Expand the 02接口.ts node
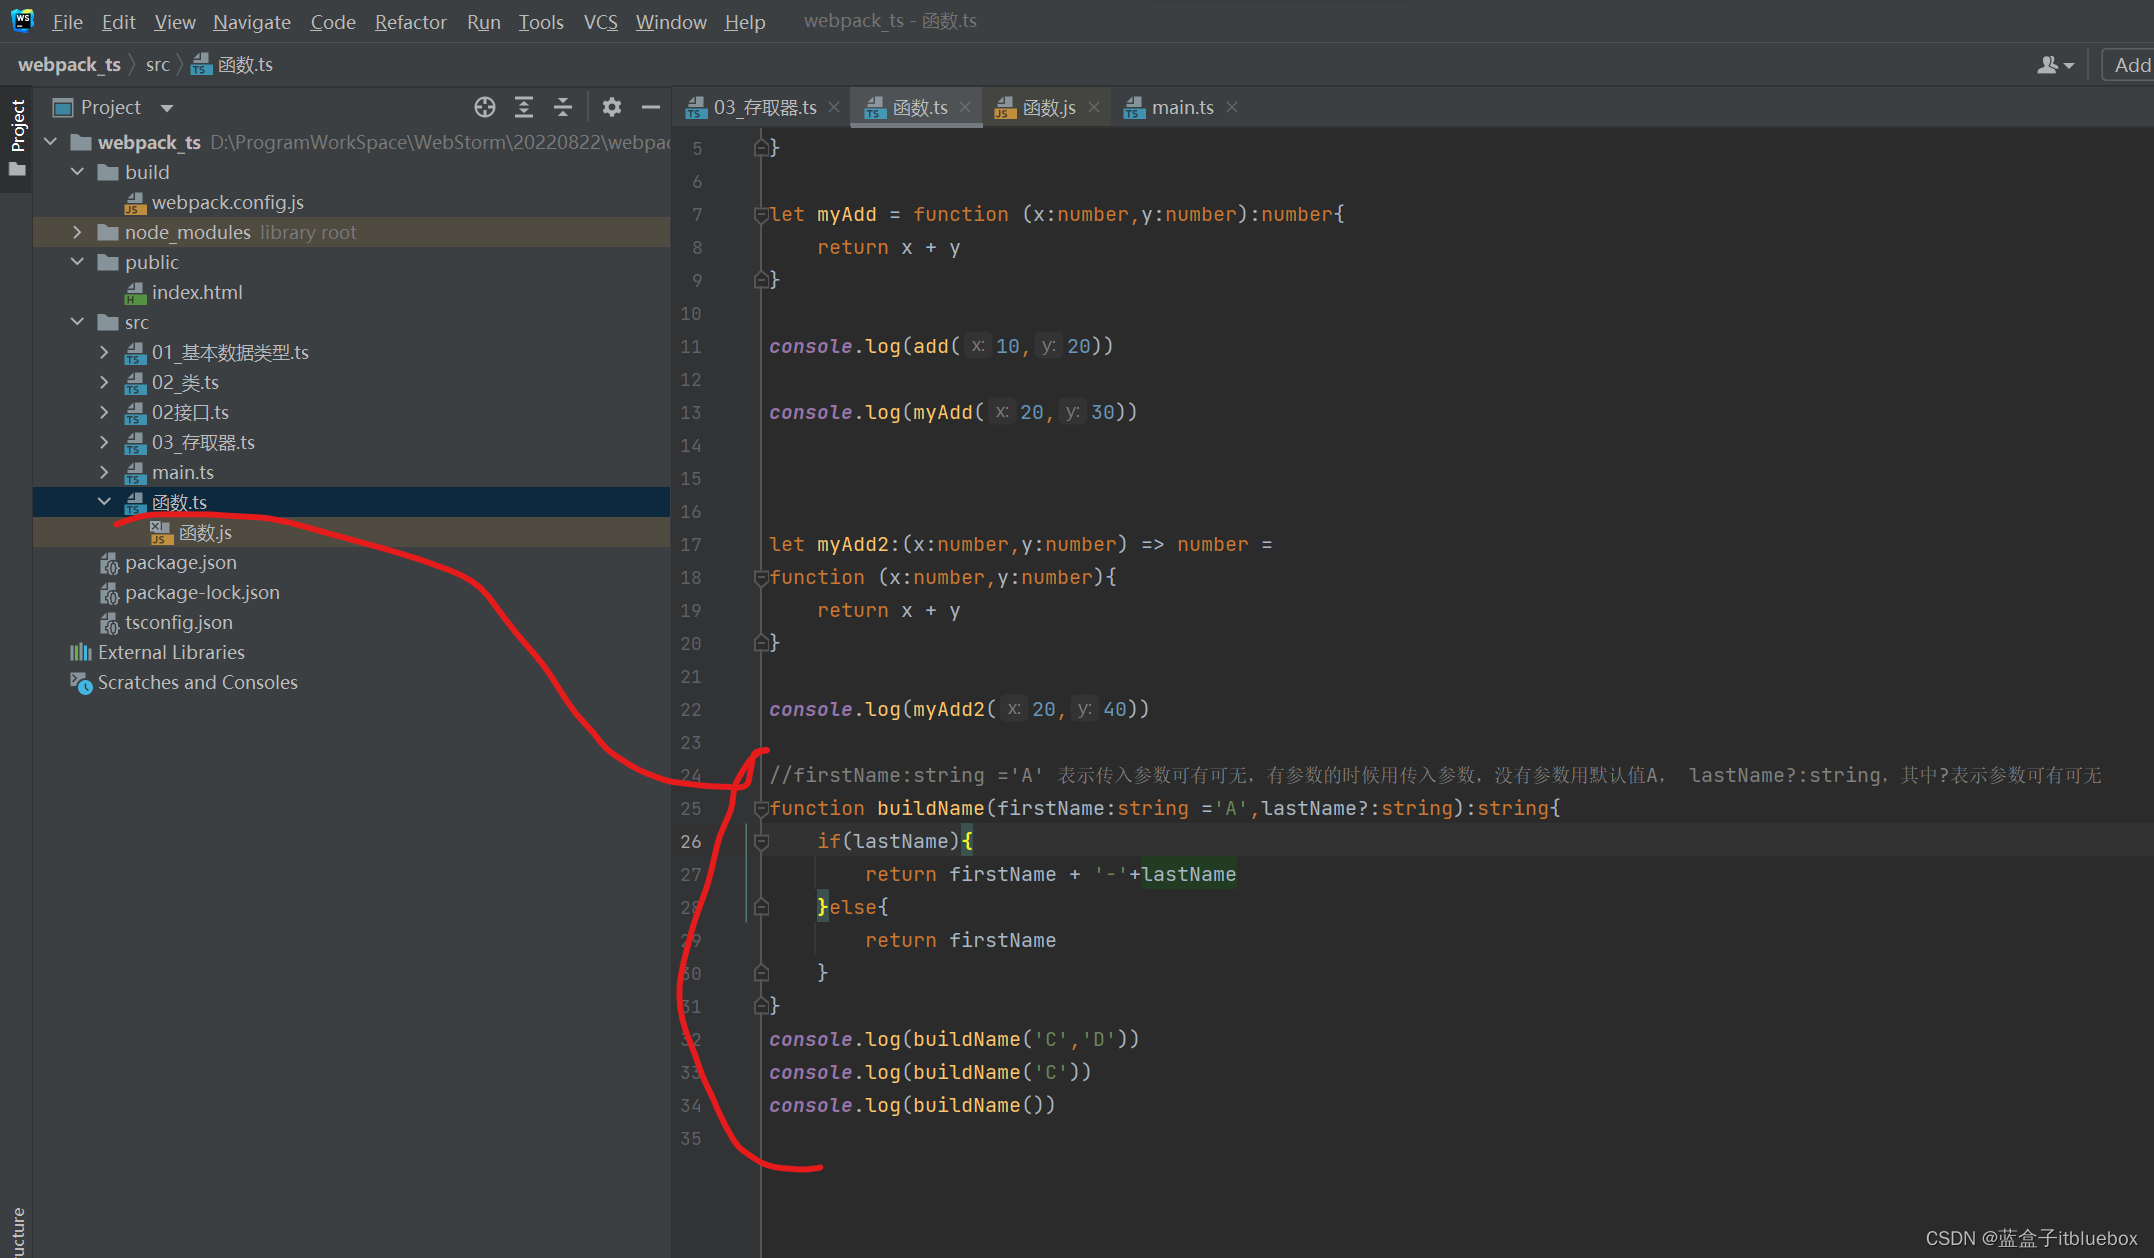 (x=105, y=412)
